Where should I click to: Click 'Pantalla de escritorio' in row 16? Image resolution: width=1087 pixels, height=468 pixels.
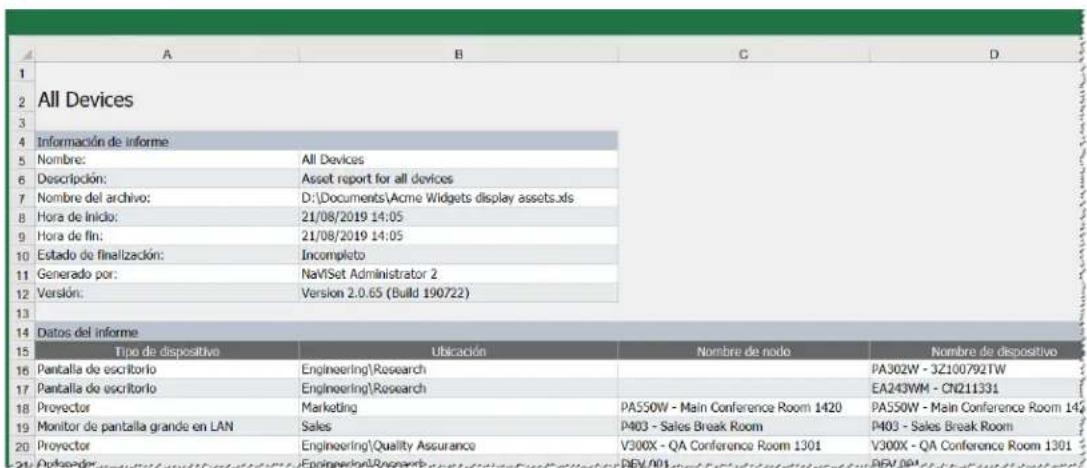166,371
